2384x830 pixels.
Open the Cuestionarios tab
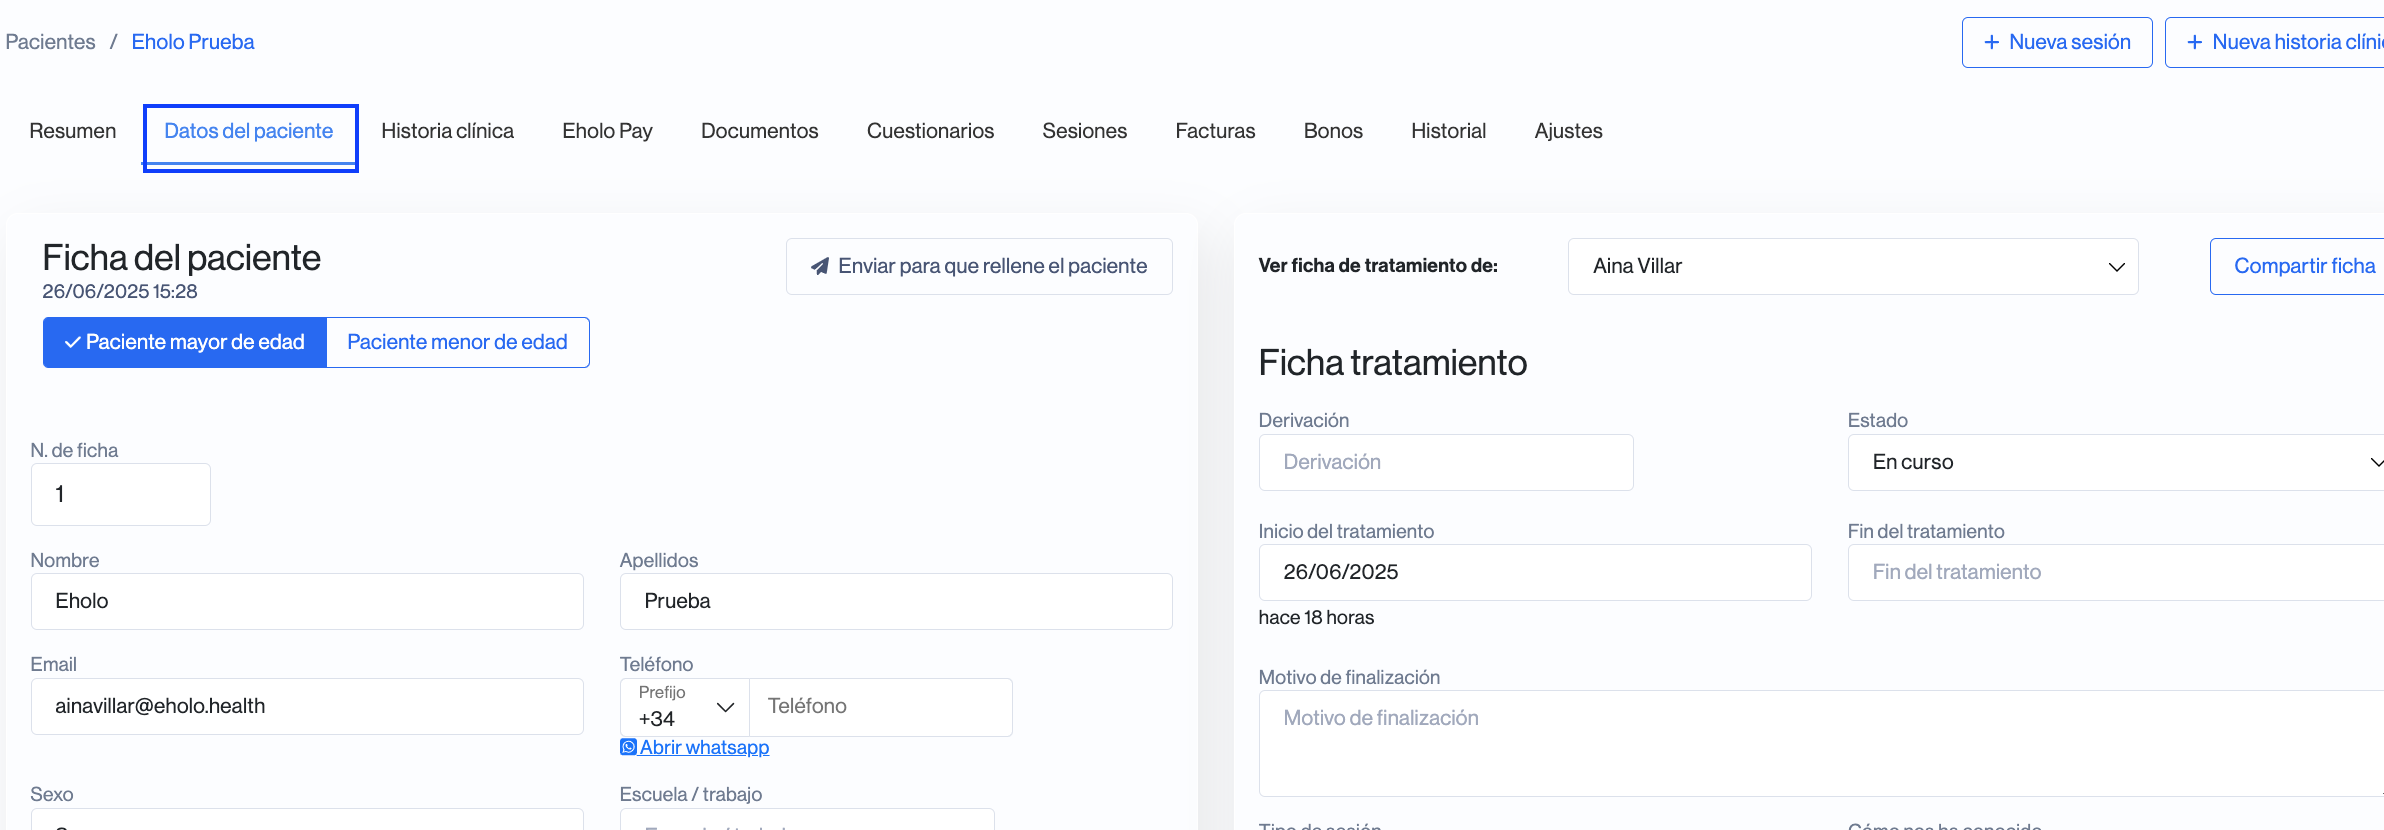coord(929,131)
